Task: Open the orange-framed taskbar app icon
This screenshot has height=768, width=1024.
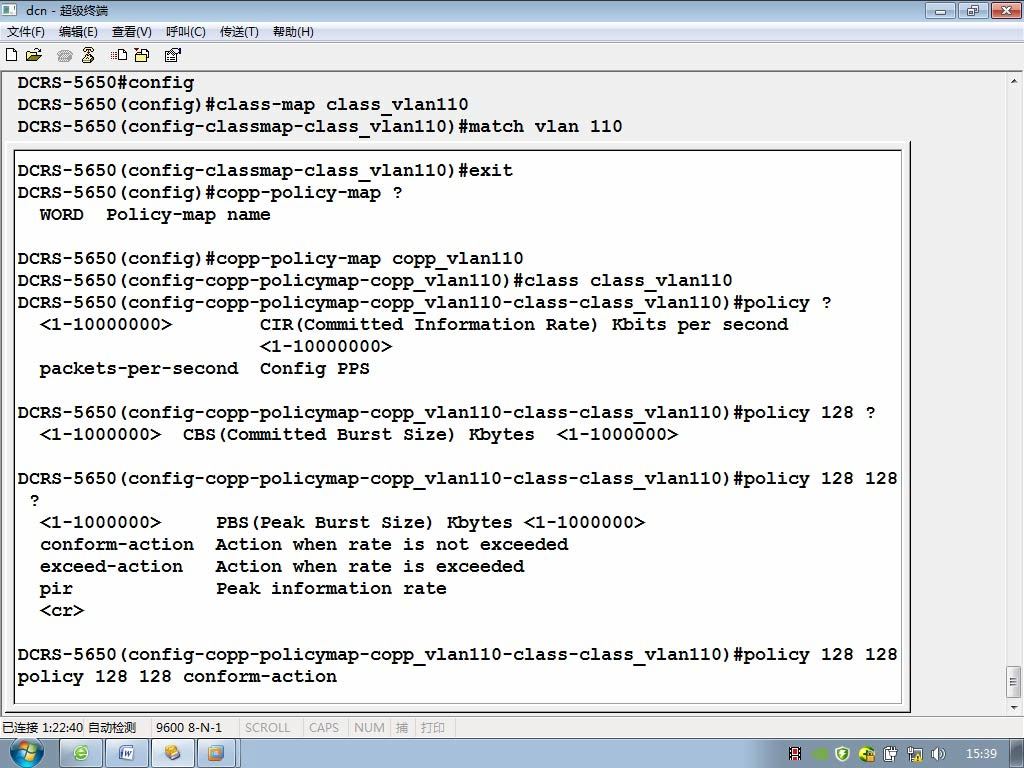Action: (x=216, y=753)
